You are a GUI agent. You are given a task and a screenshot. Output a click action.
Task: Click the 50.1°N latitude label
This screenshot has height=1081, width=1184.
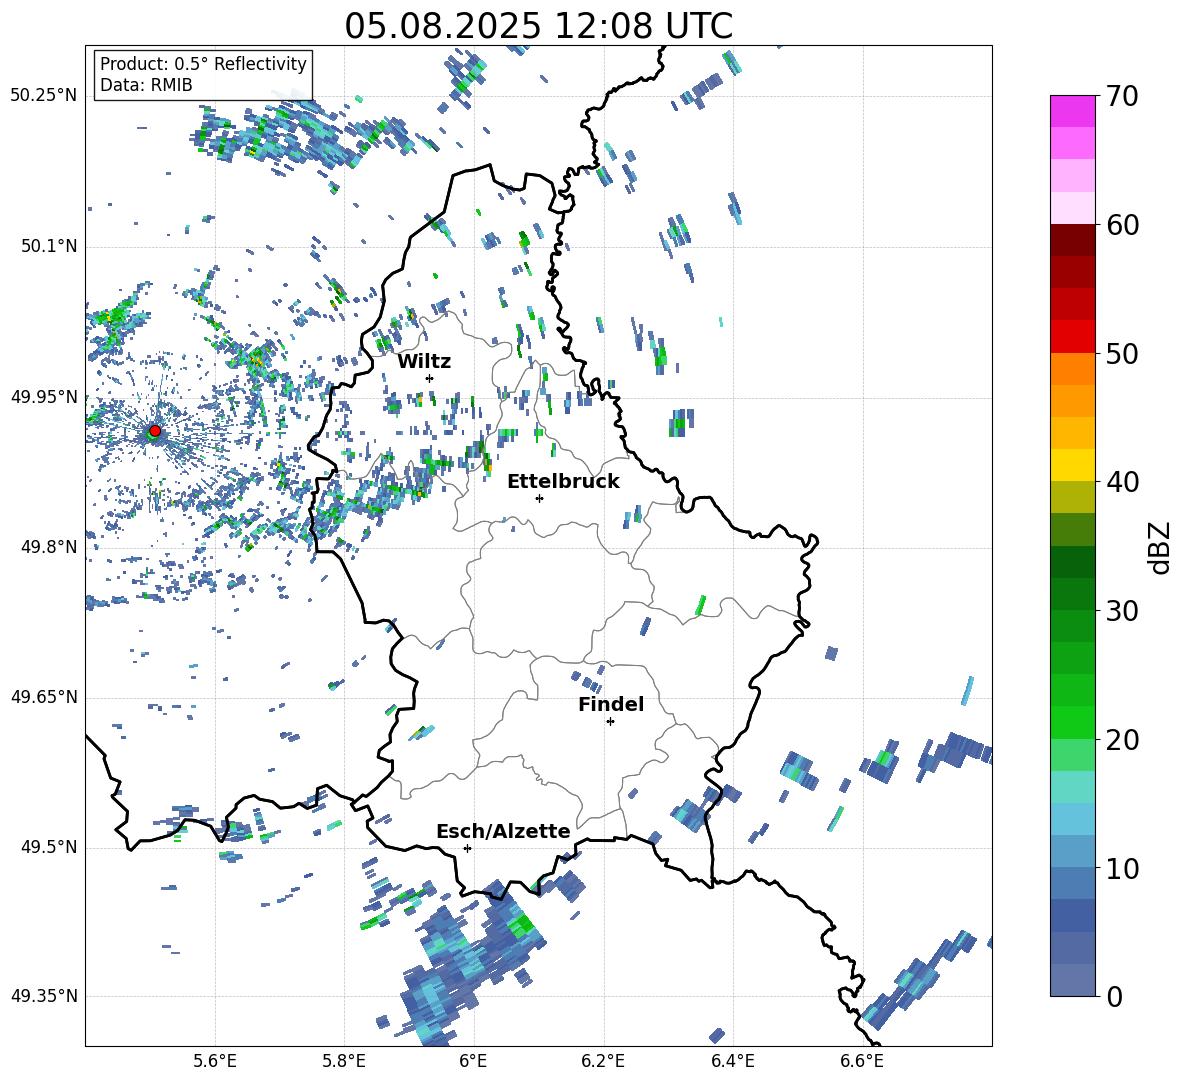[49, 246]
